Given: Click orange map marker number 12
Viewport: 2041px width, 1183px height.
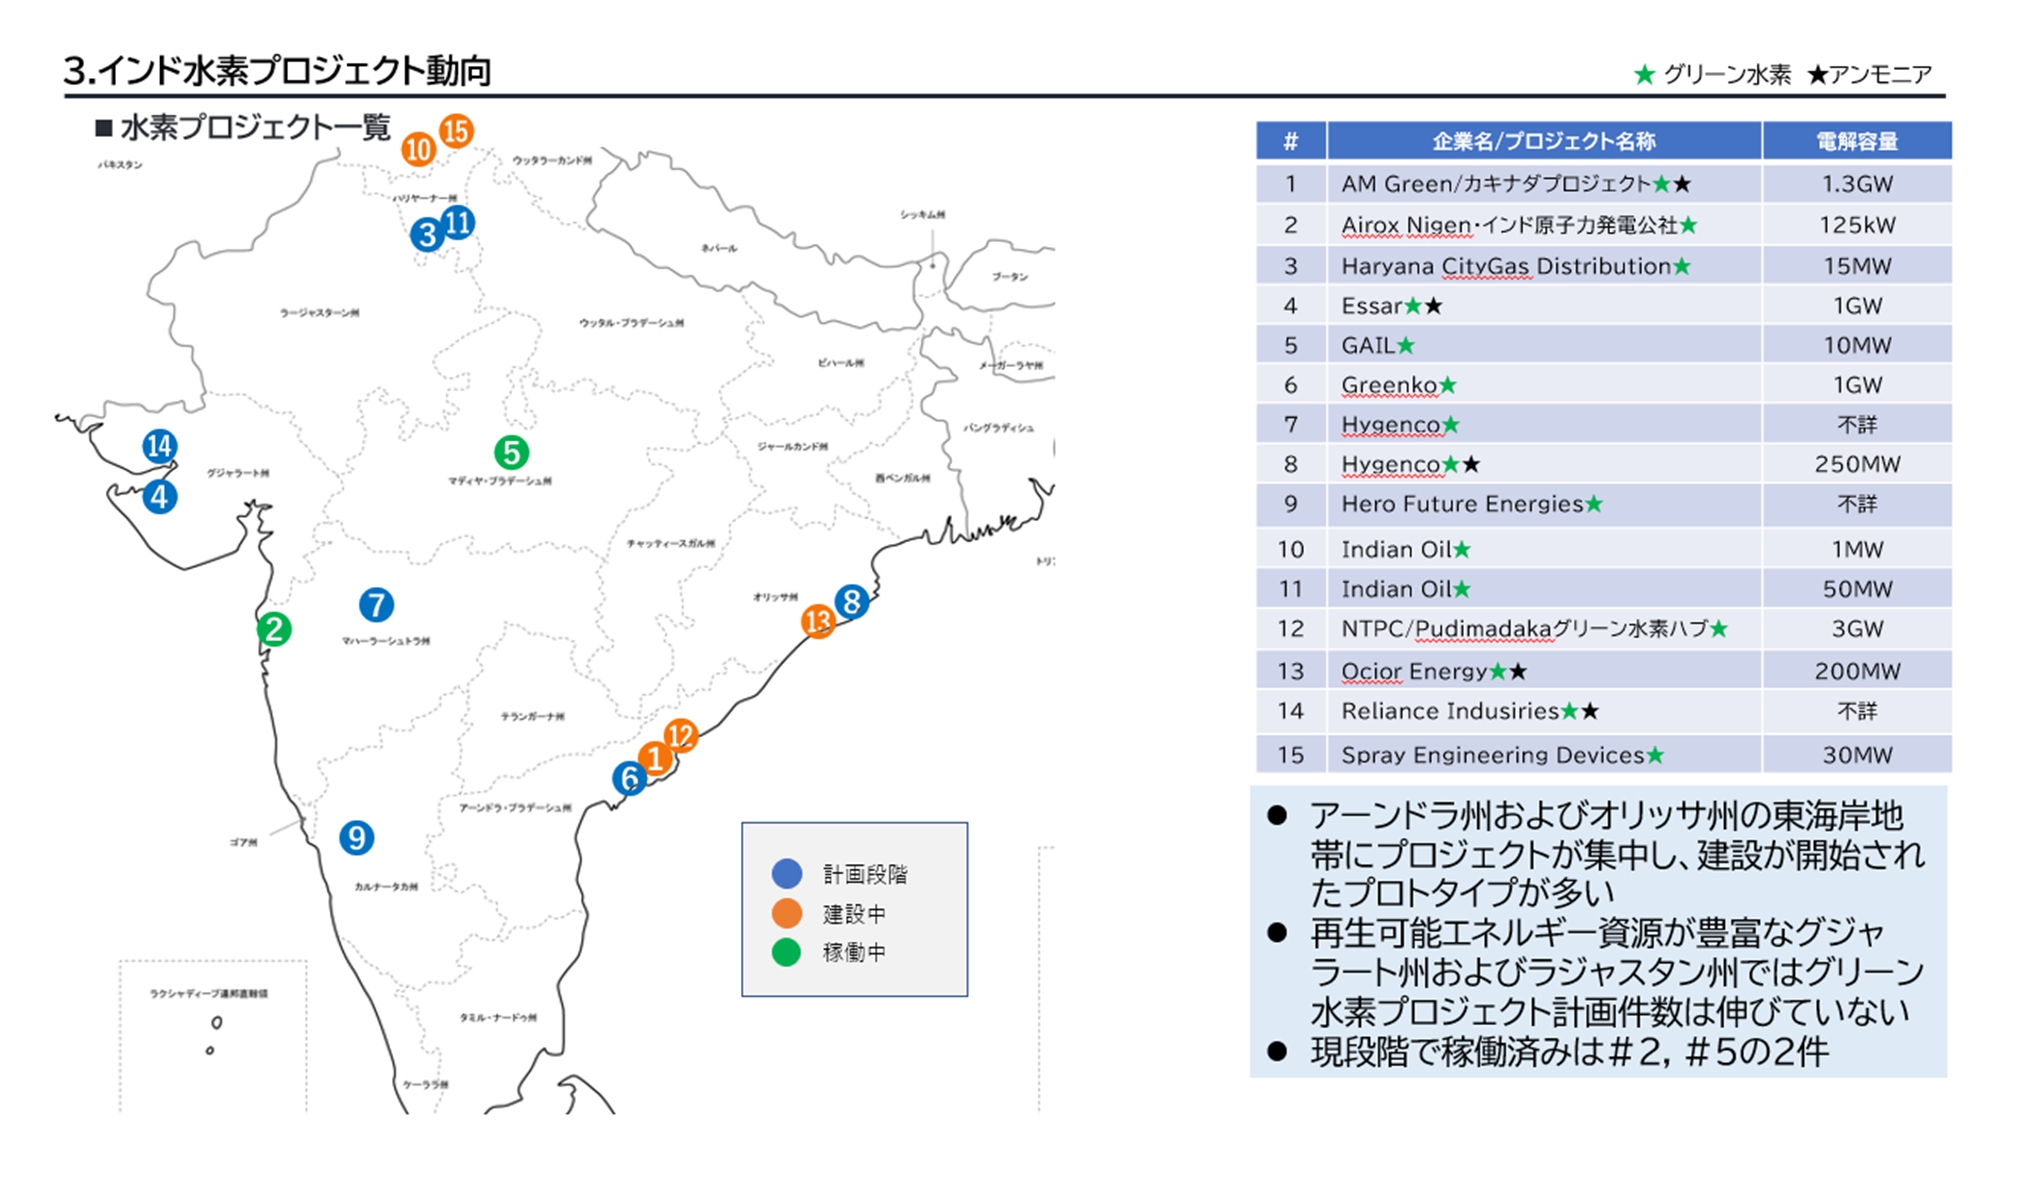Looking at the screenshot, I should 681,736.
